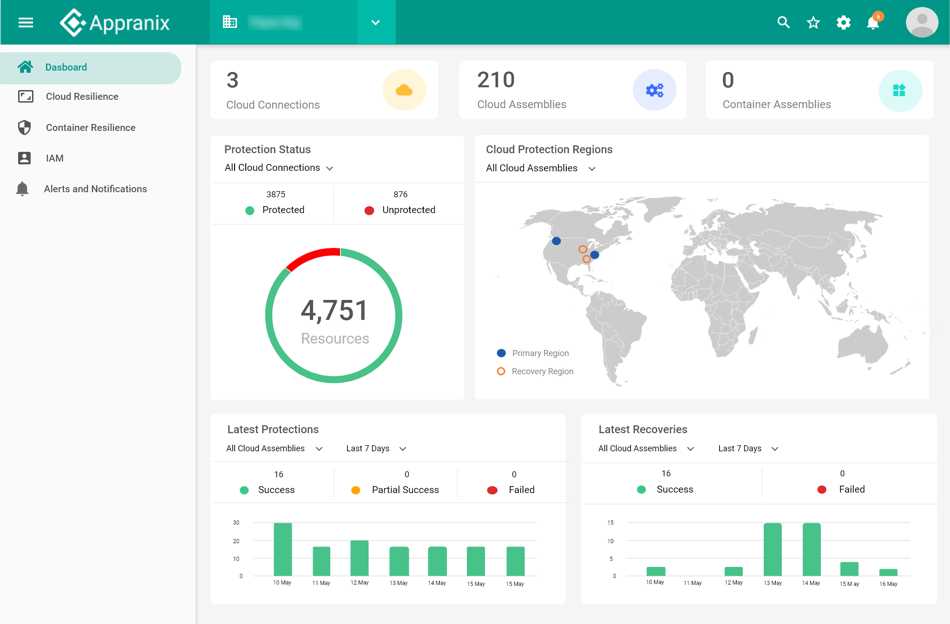Toggle the sidebar with the hamburger menu
Viewport: 950px width, 624px height.
(x=26, y=21)
